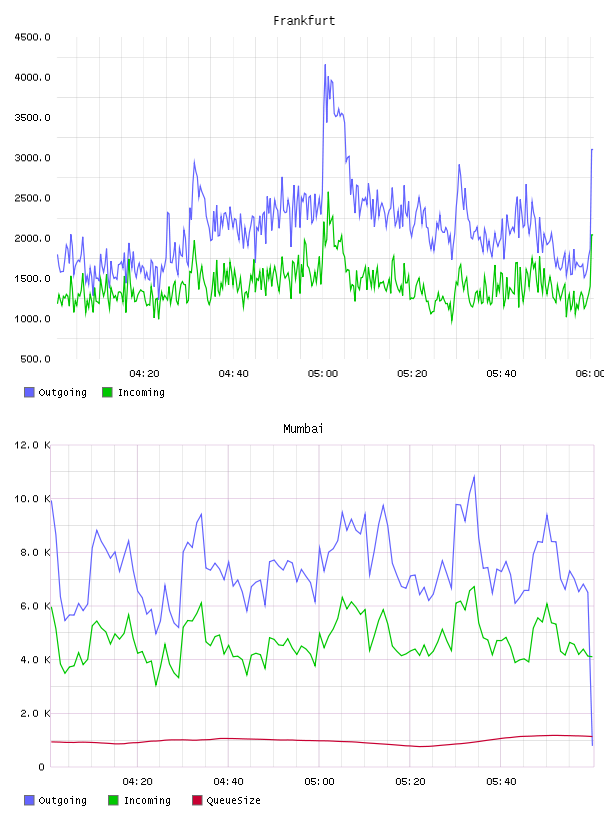This screenshot has width=608, height=816.
Task: Click the Mumbai y-axis label 8.0 K
Action: click(x=35, y=552)
